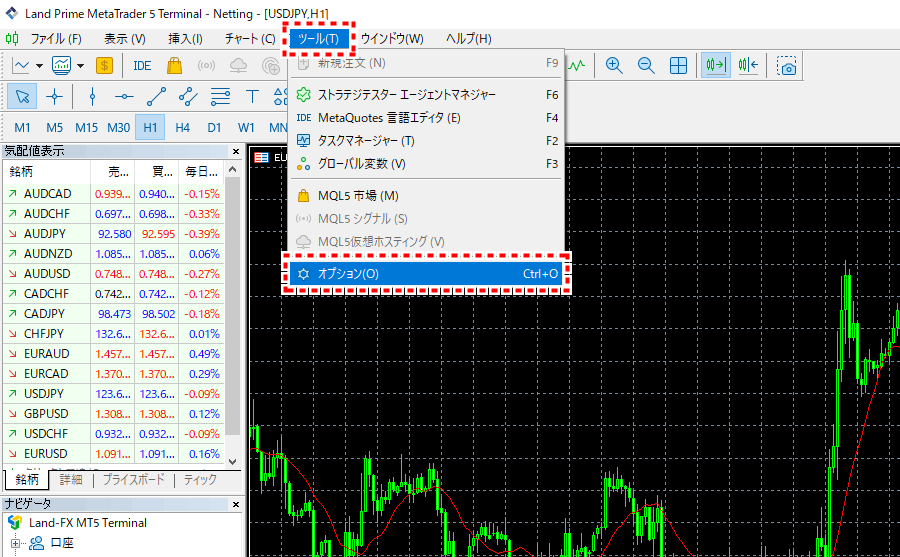Close the 気配値表示 panel
This screenshot has width=900, height=557.
(236, 152)
